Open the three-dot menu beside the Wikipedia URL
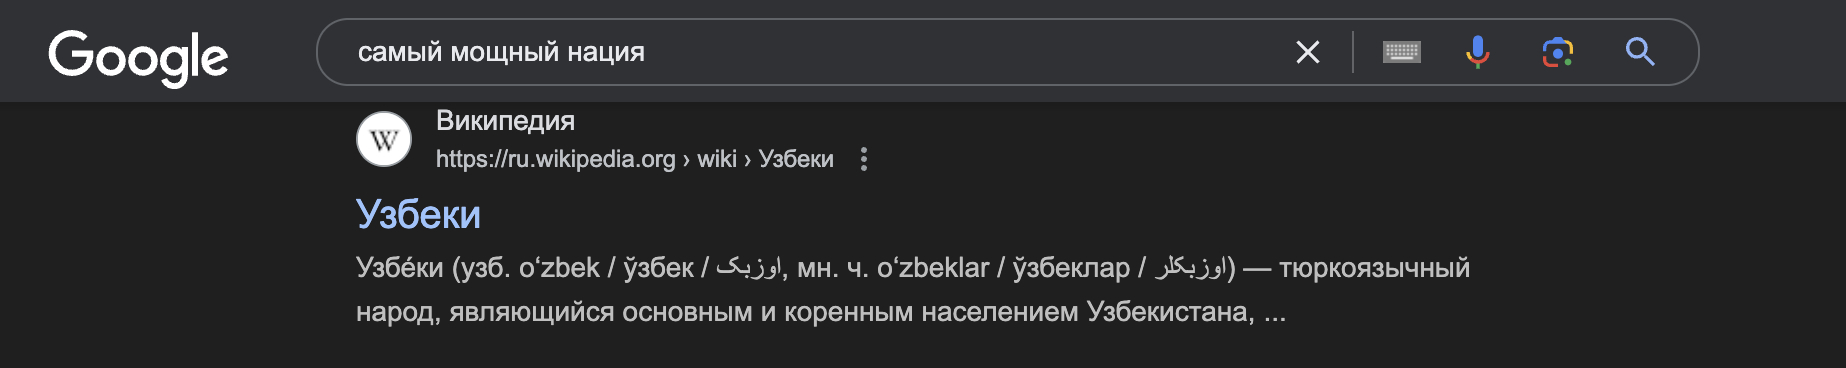This screenshot has width=1846, height=368. pyautogui.click(x=864, y=159)
